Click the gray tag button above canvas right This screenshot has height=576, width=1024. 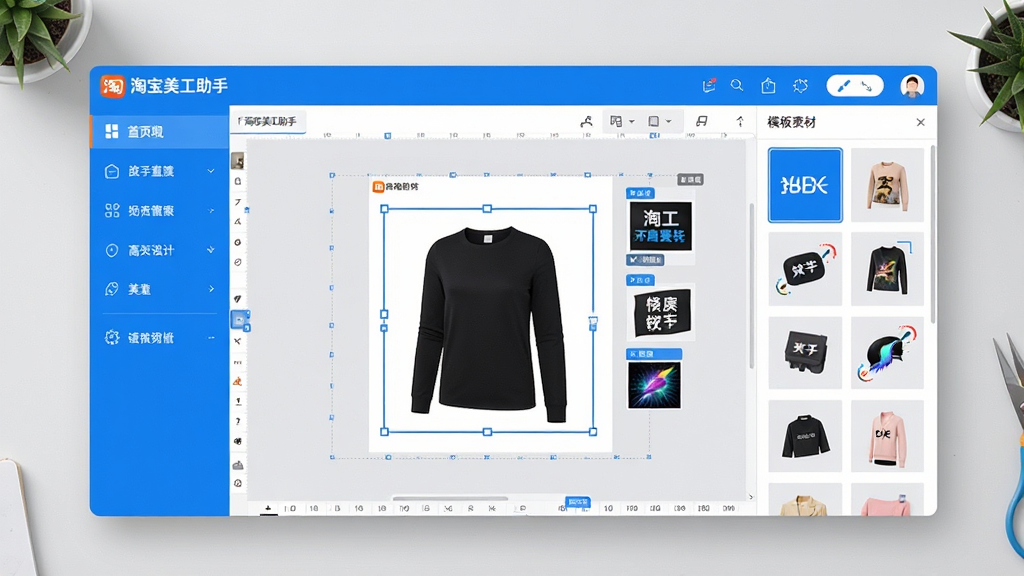[690, 179]
